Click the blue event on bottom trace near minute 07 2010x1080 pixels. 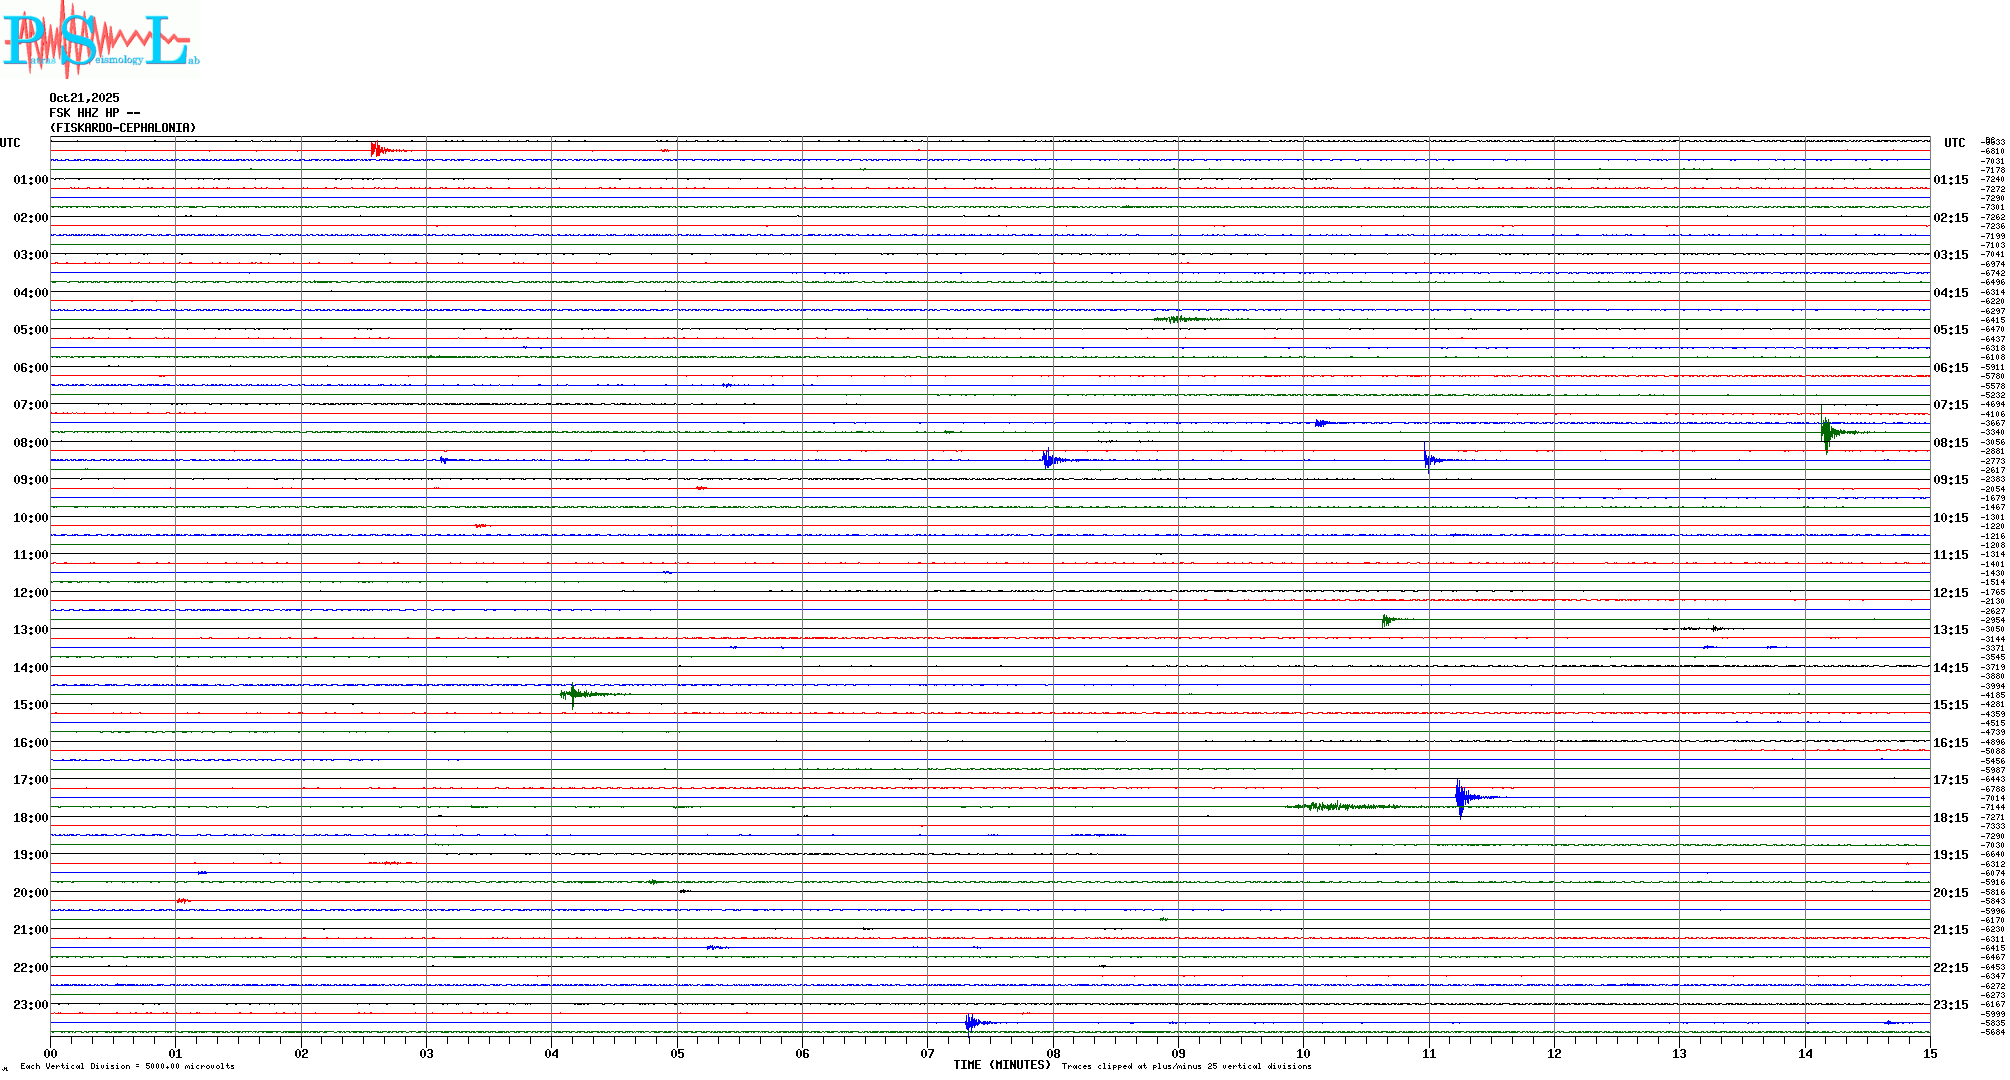click(x=970, y=1022)
